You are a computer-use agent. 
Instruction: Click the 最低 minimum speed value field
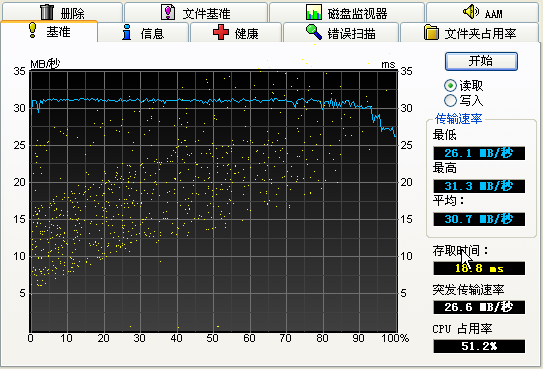click(479, 153)
